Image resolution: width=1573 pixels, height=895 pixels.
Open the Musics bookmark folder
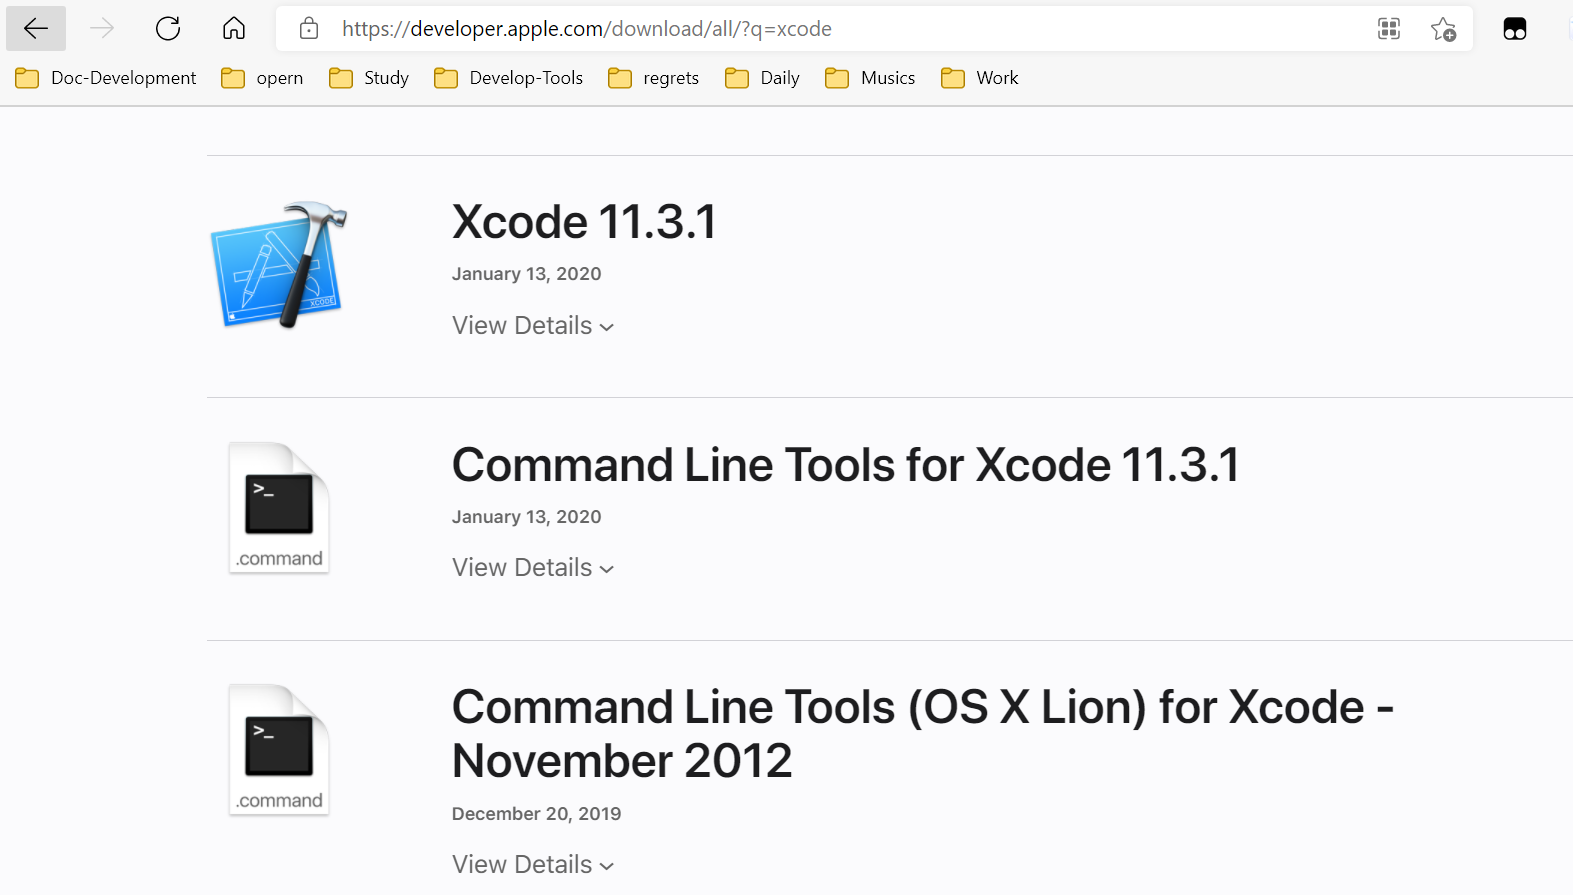click(x=870, y=78)
